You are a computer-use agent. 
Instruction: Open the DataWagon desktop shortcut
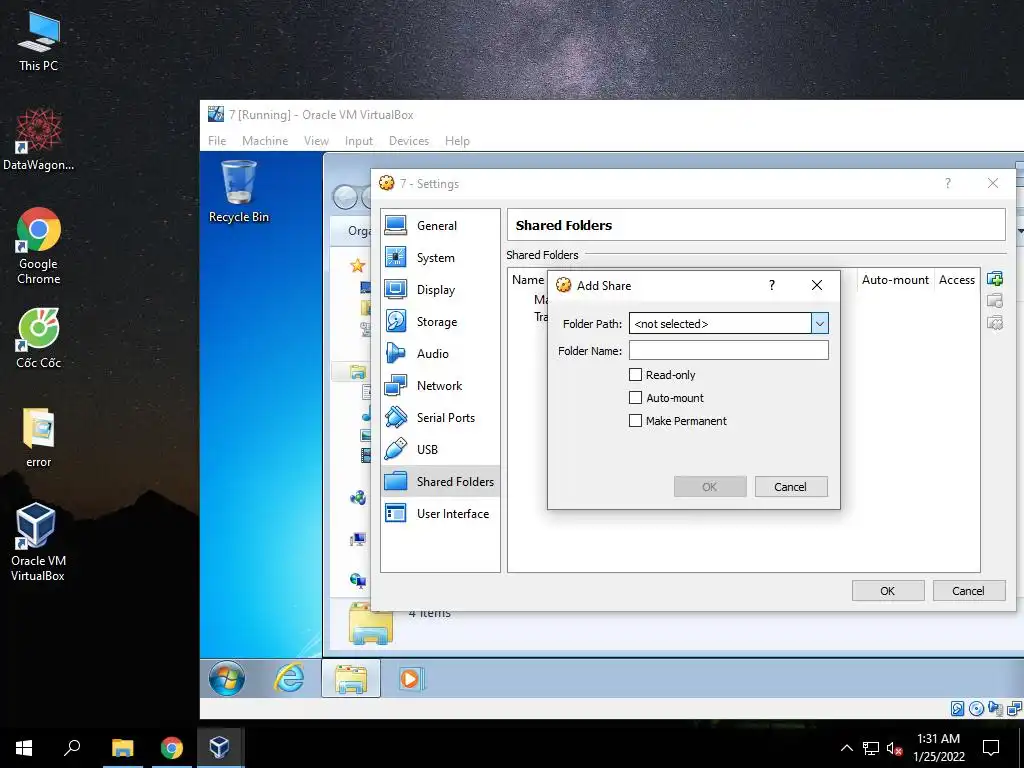click(x=39, y=140)
